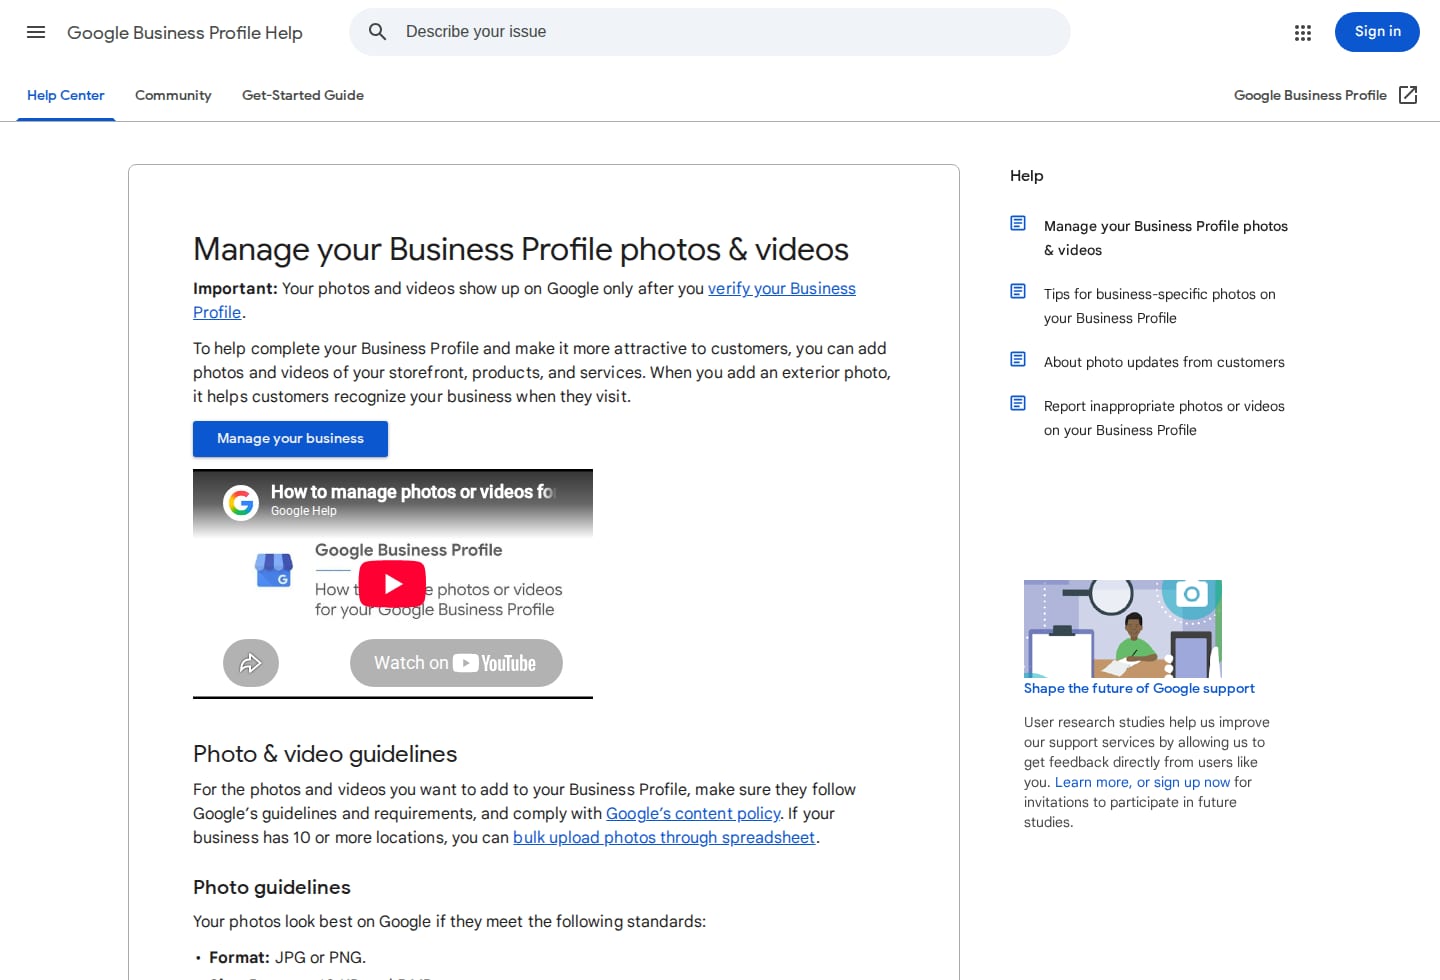
Task: Click the search magnifier icon
Action: click(x=377, y=32)
